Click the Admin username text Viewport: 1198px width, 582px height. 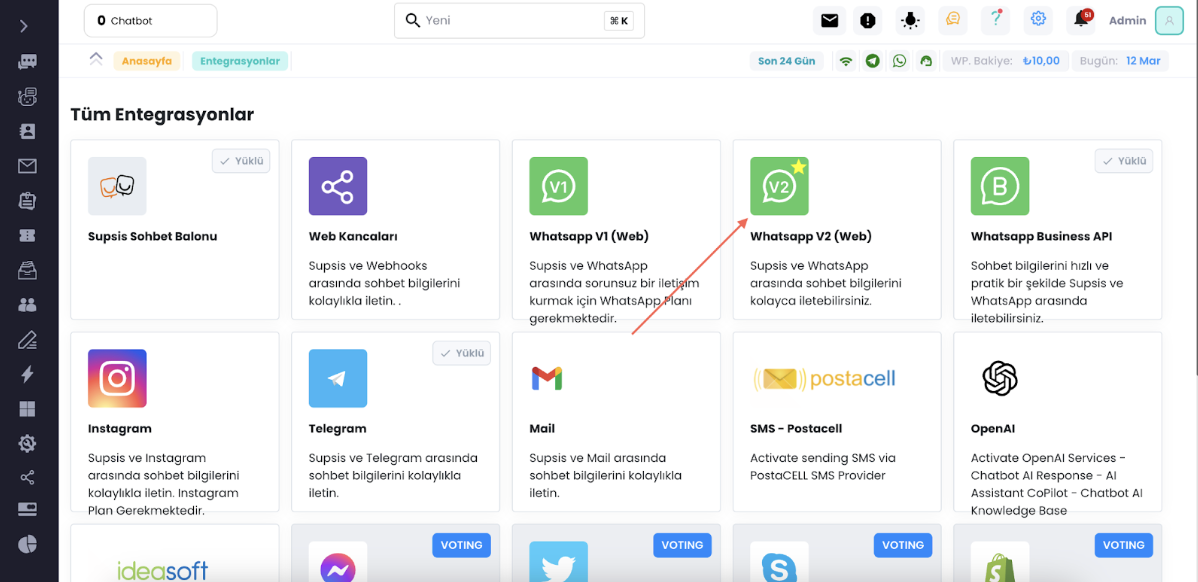[1127, 21]
